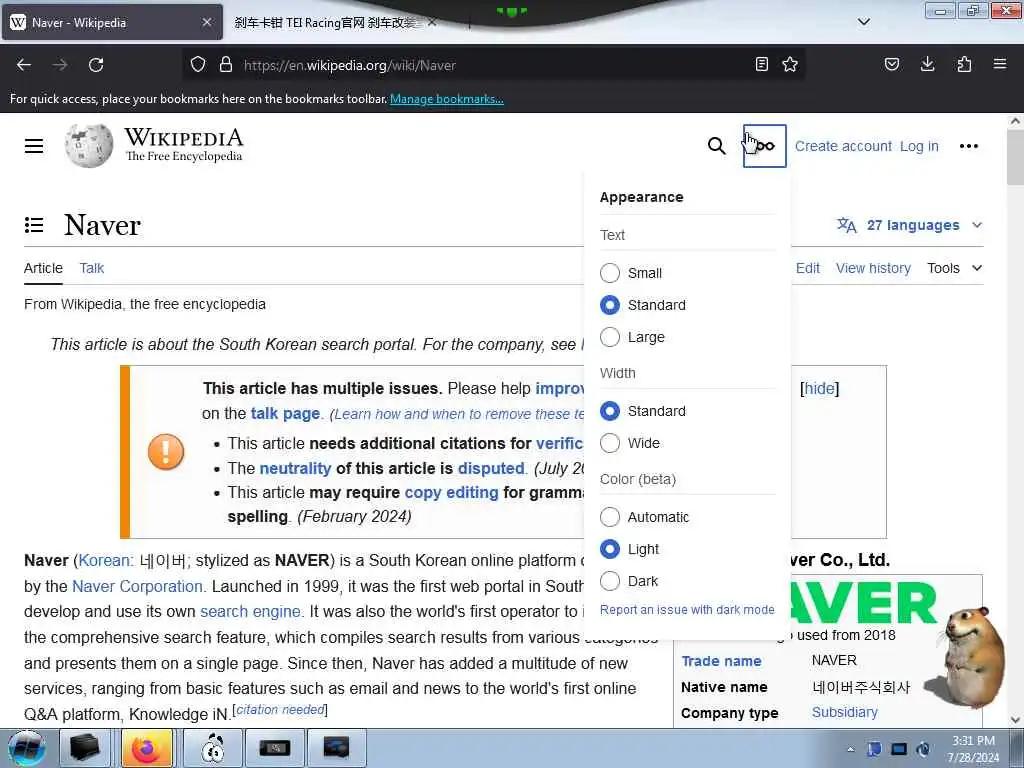
Task: Open the extensions puzzle icon
Action: (964, 64)
